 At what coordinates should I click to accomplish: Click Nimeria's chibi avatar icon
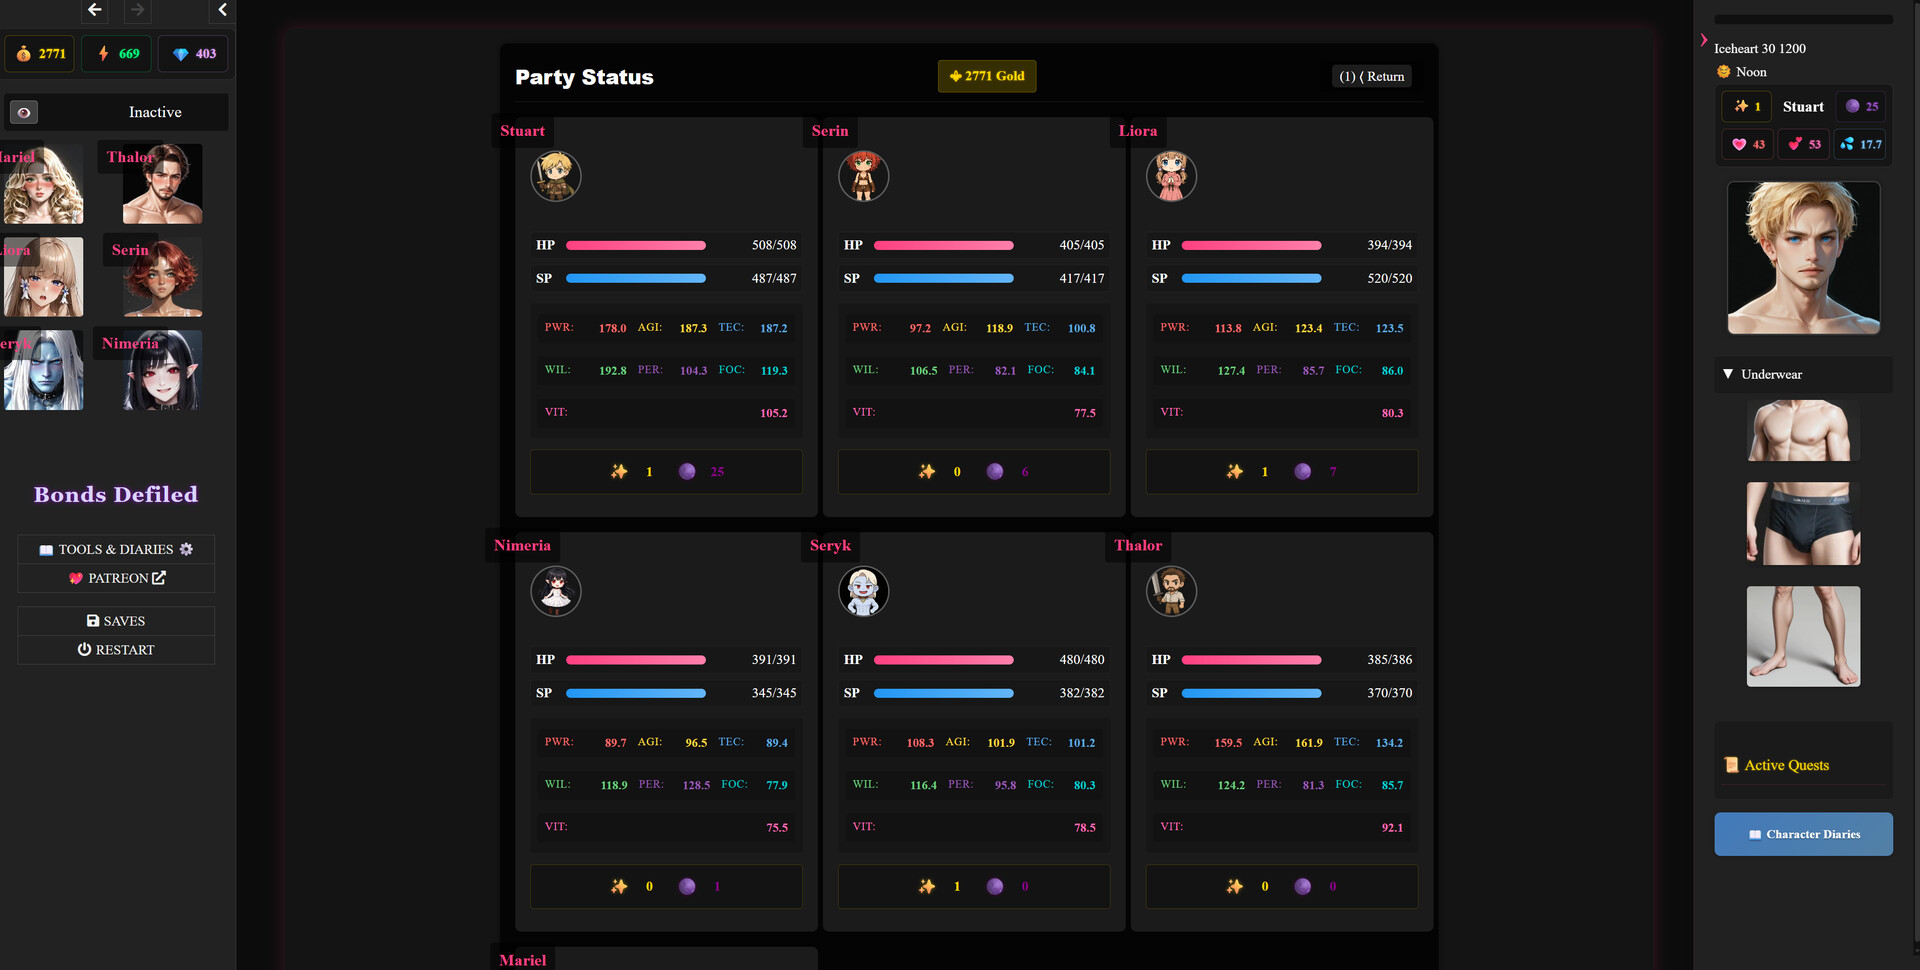point(555,591)
